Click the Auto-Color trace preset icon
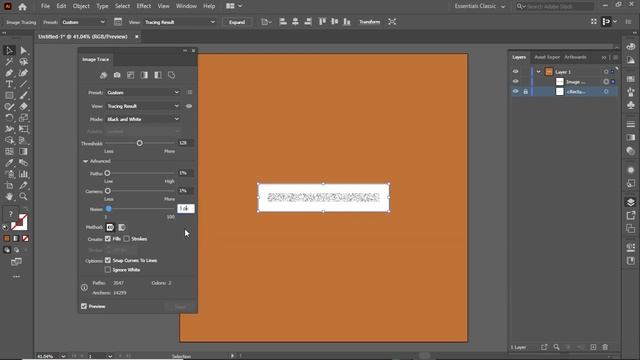Screen dimensions: 640x360 pyautogui.click(x=103, y=75)
